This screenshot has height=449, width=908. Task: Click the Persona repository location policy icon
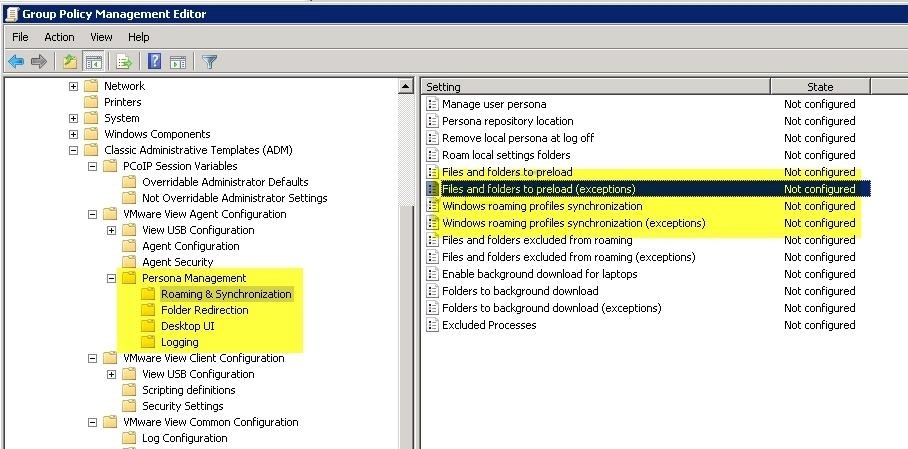click(x=432, y=121)
